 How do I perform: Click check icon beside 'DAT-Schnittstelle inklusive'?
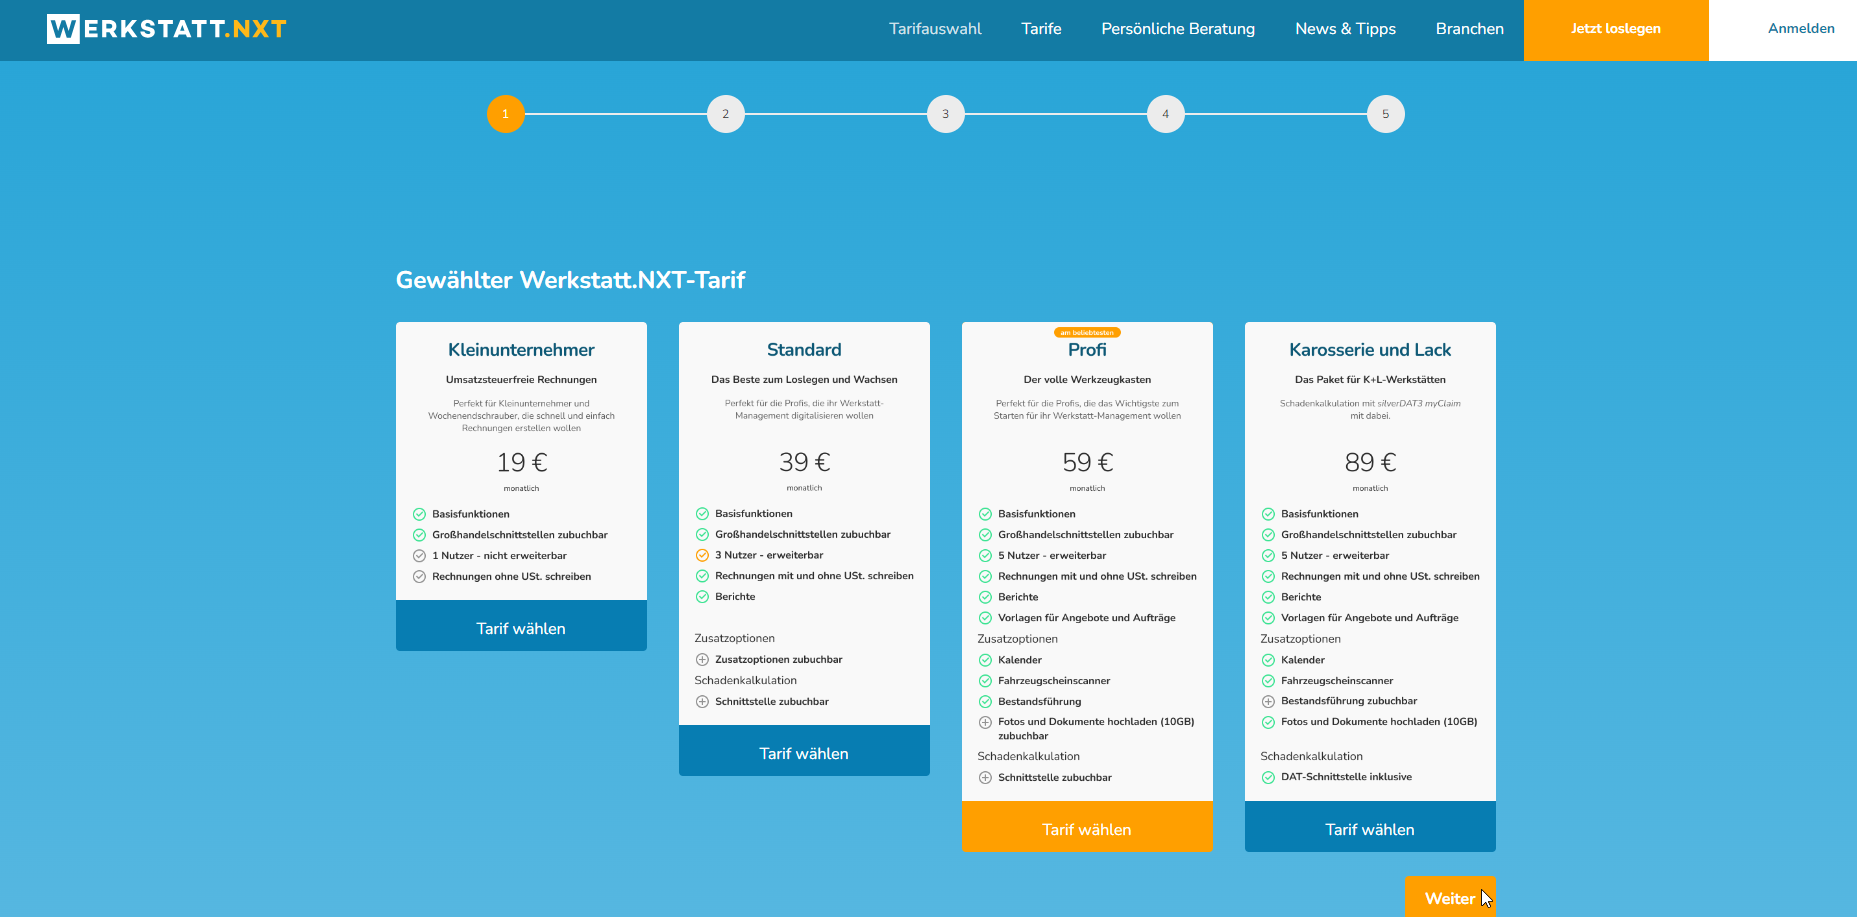[1268, 777]
